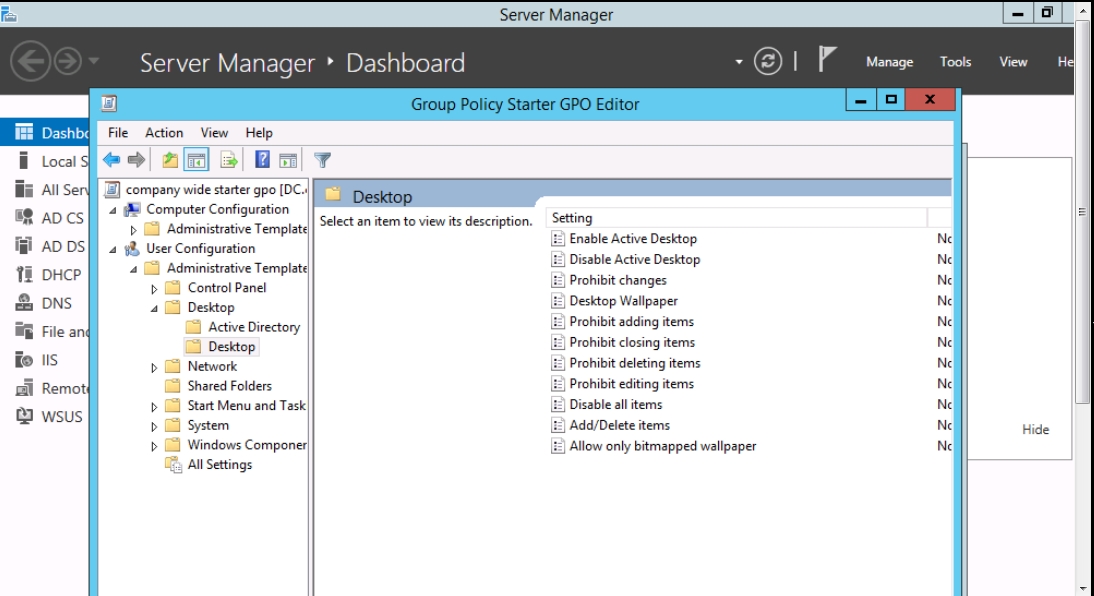Select All Servers in Server Manager sidebar

[45, 190]
